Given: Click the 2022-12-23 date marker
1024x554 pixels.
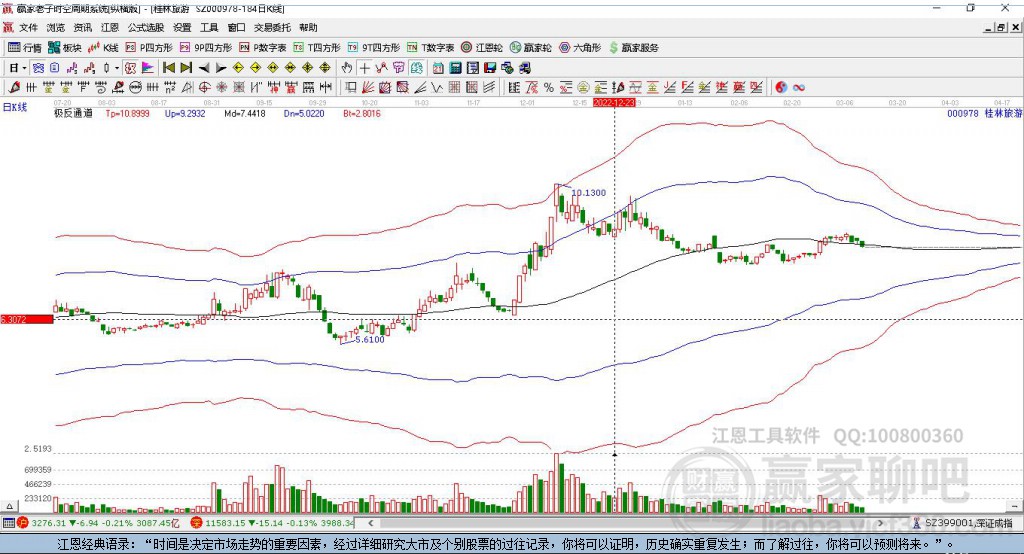Looking at the screenshot, I should [x=614, y=103].
